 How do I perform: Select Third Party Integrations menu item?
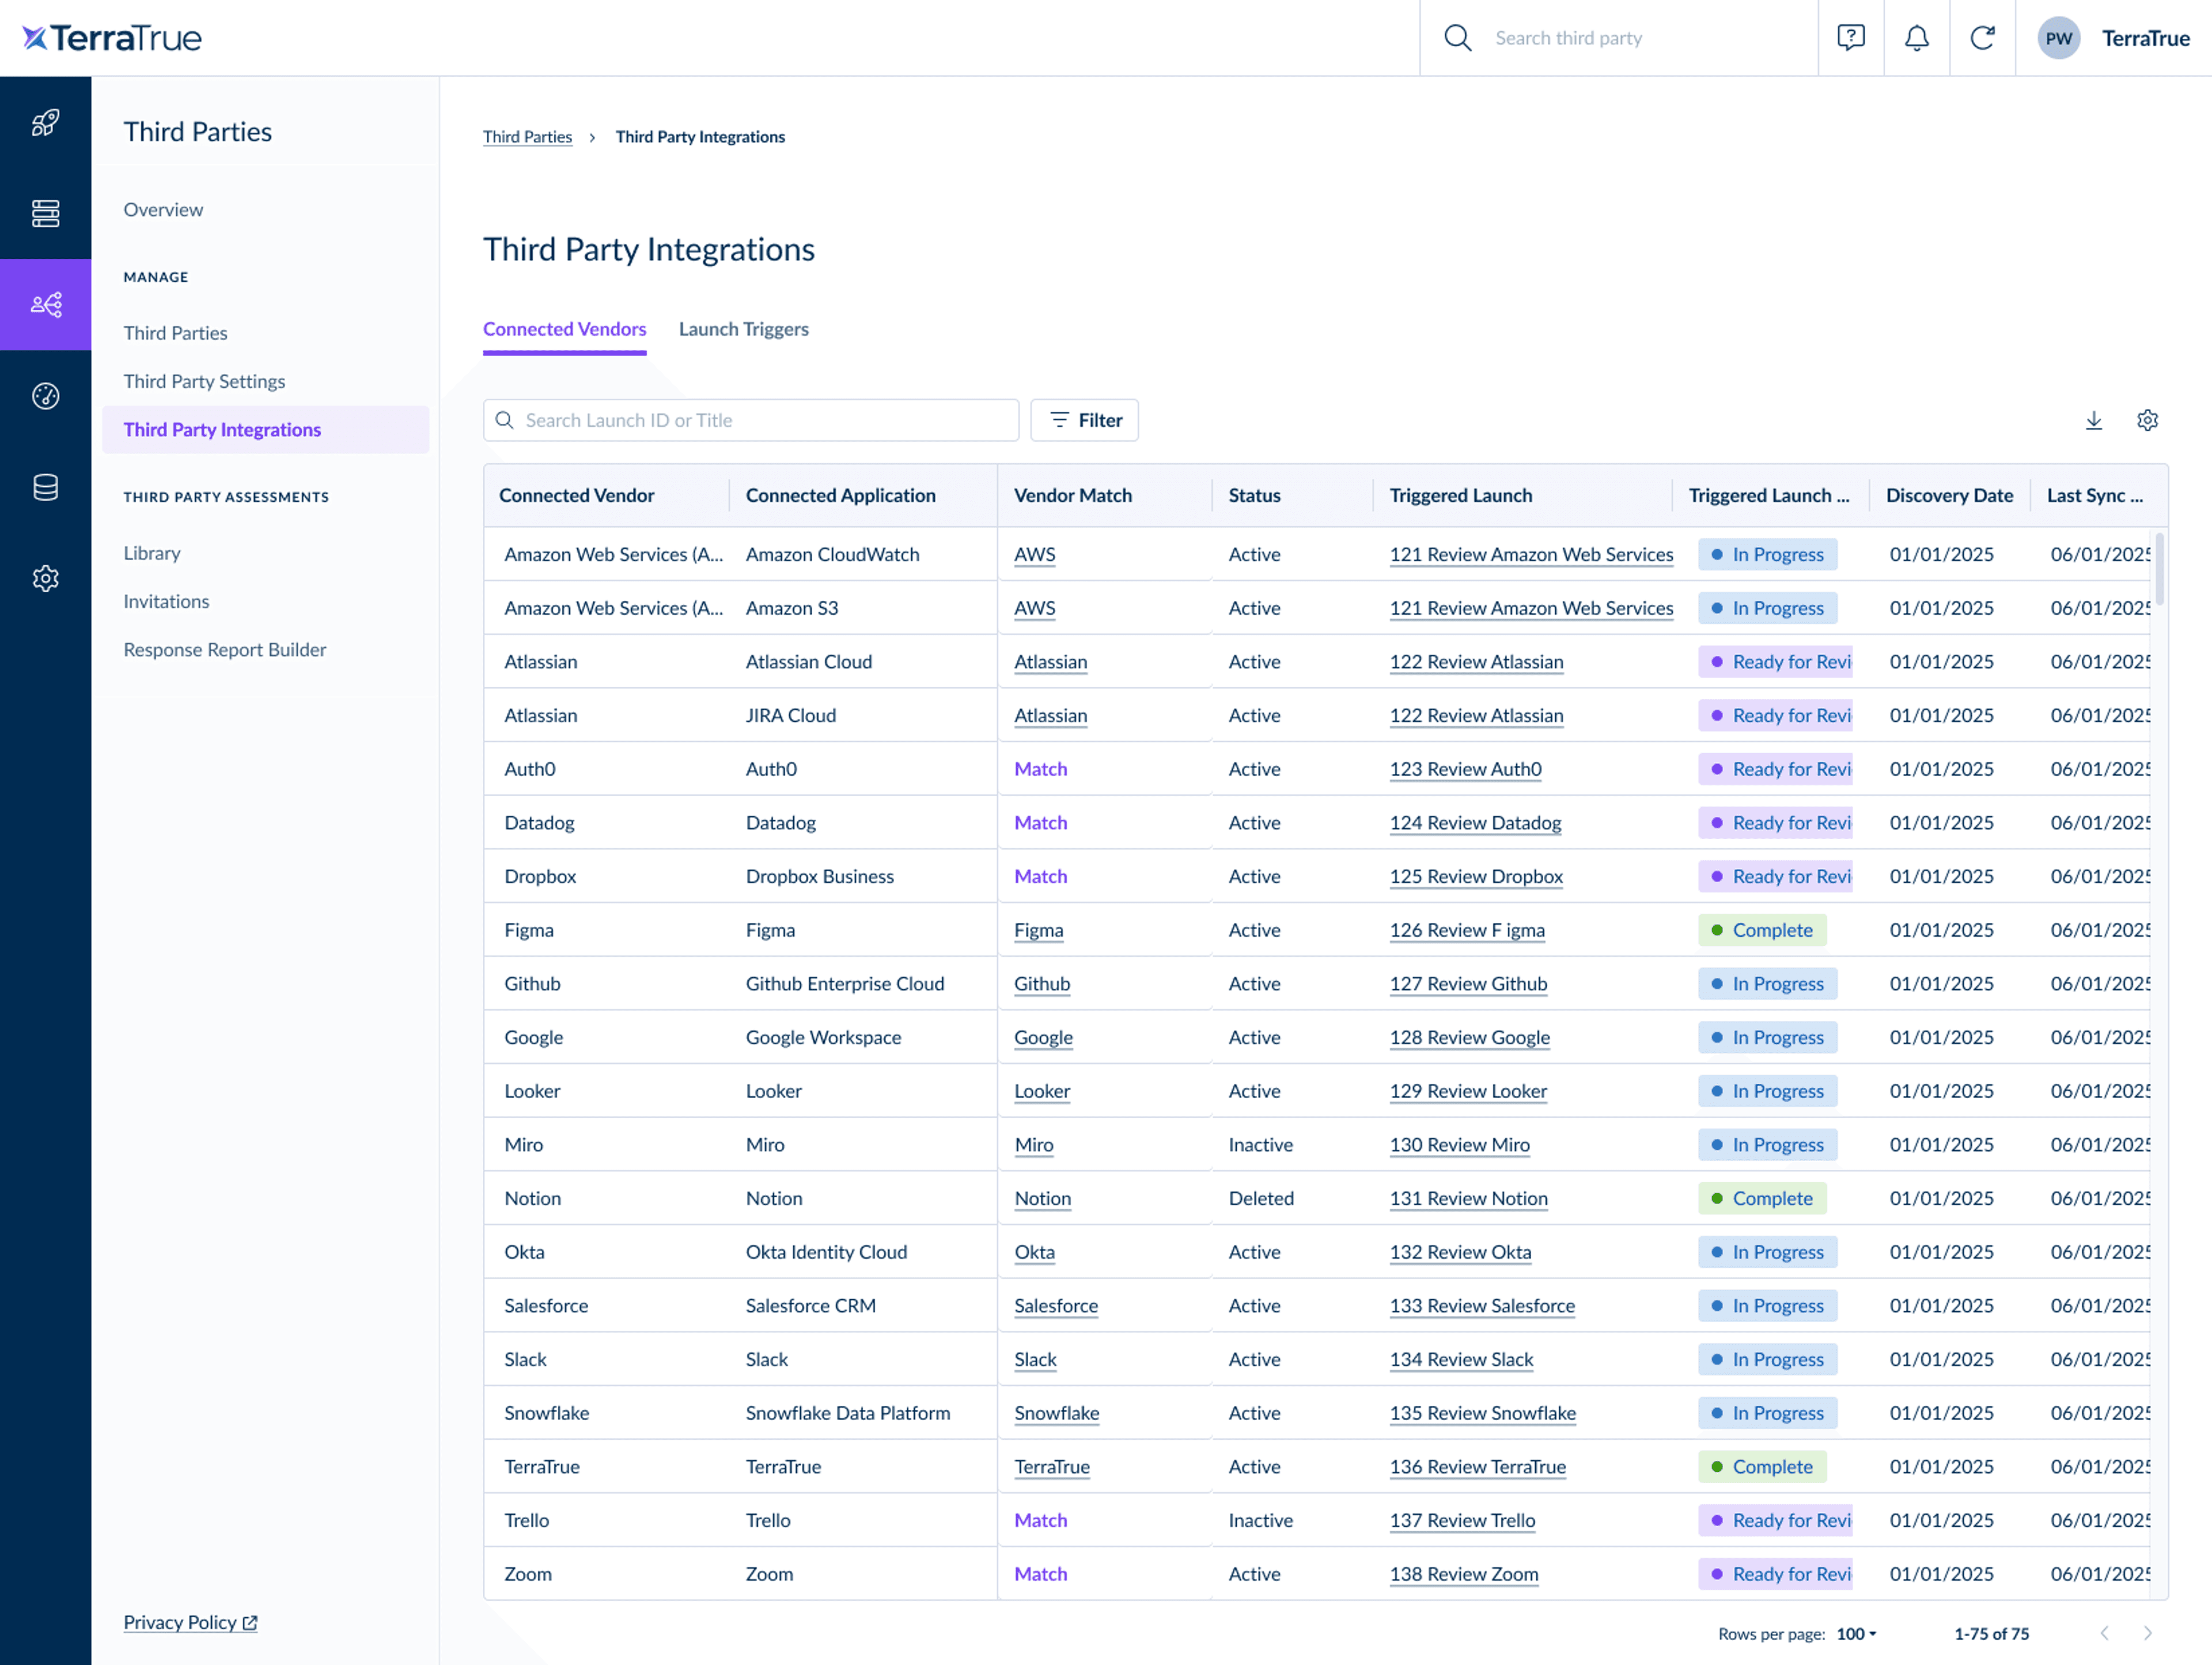[x=265, y=429]
